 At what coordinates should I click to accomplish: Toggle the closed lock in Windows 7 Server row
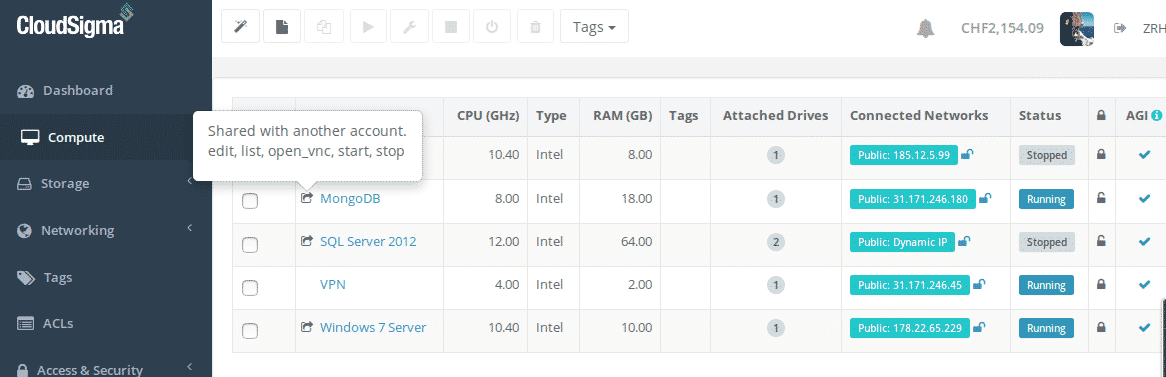tap(1101, 327)
